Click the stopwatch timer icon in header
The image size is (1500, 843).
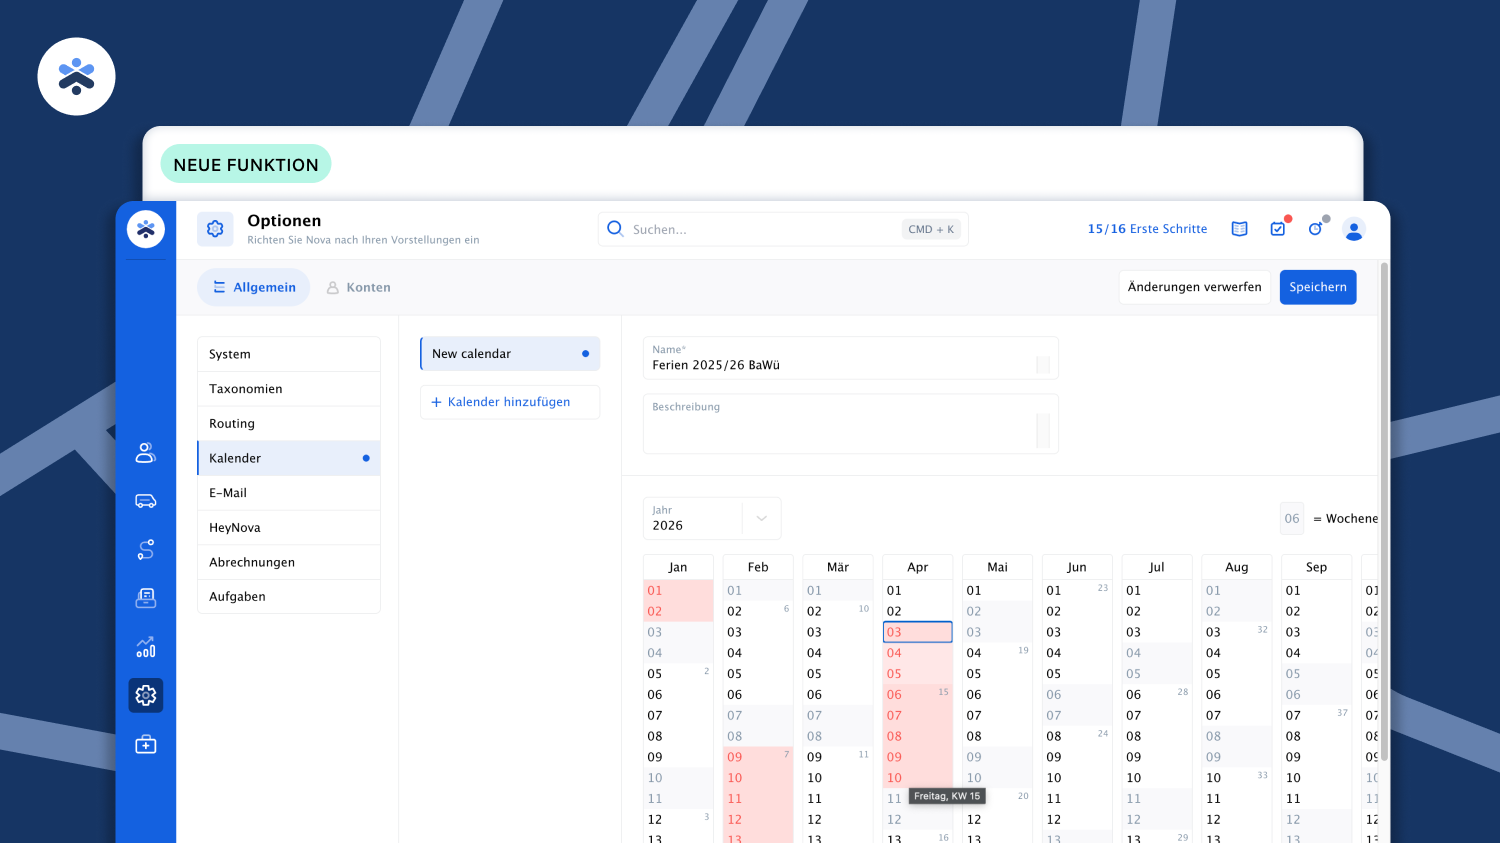[1315, 229]
